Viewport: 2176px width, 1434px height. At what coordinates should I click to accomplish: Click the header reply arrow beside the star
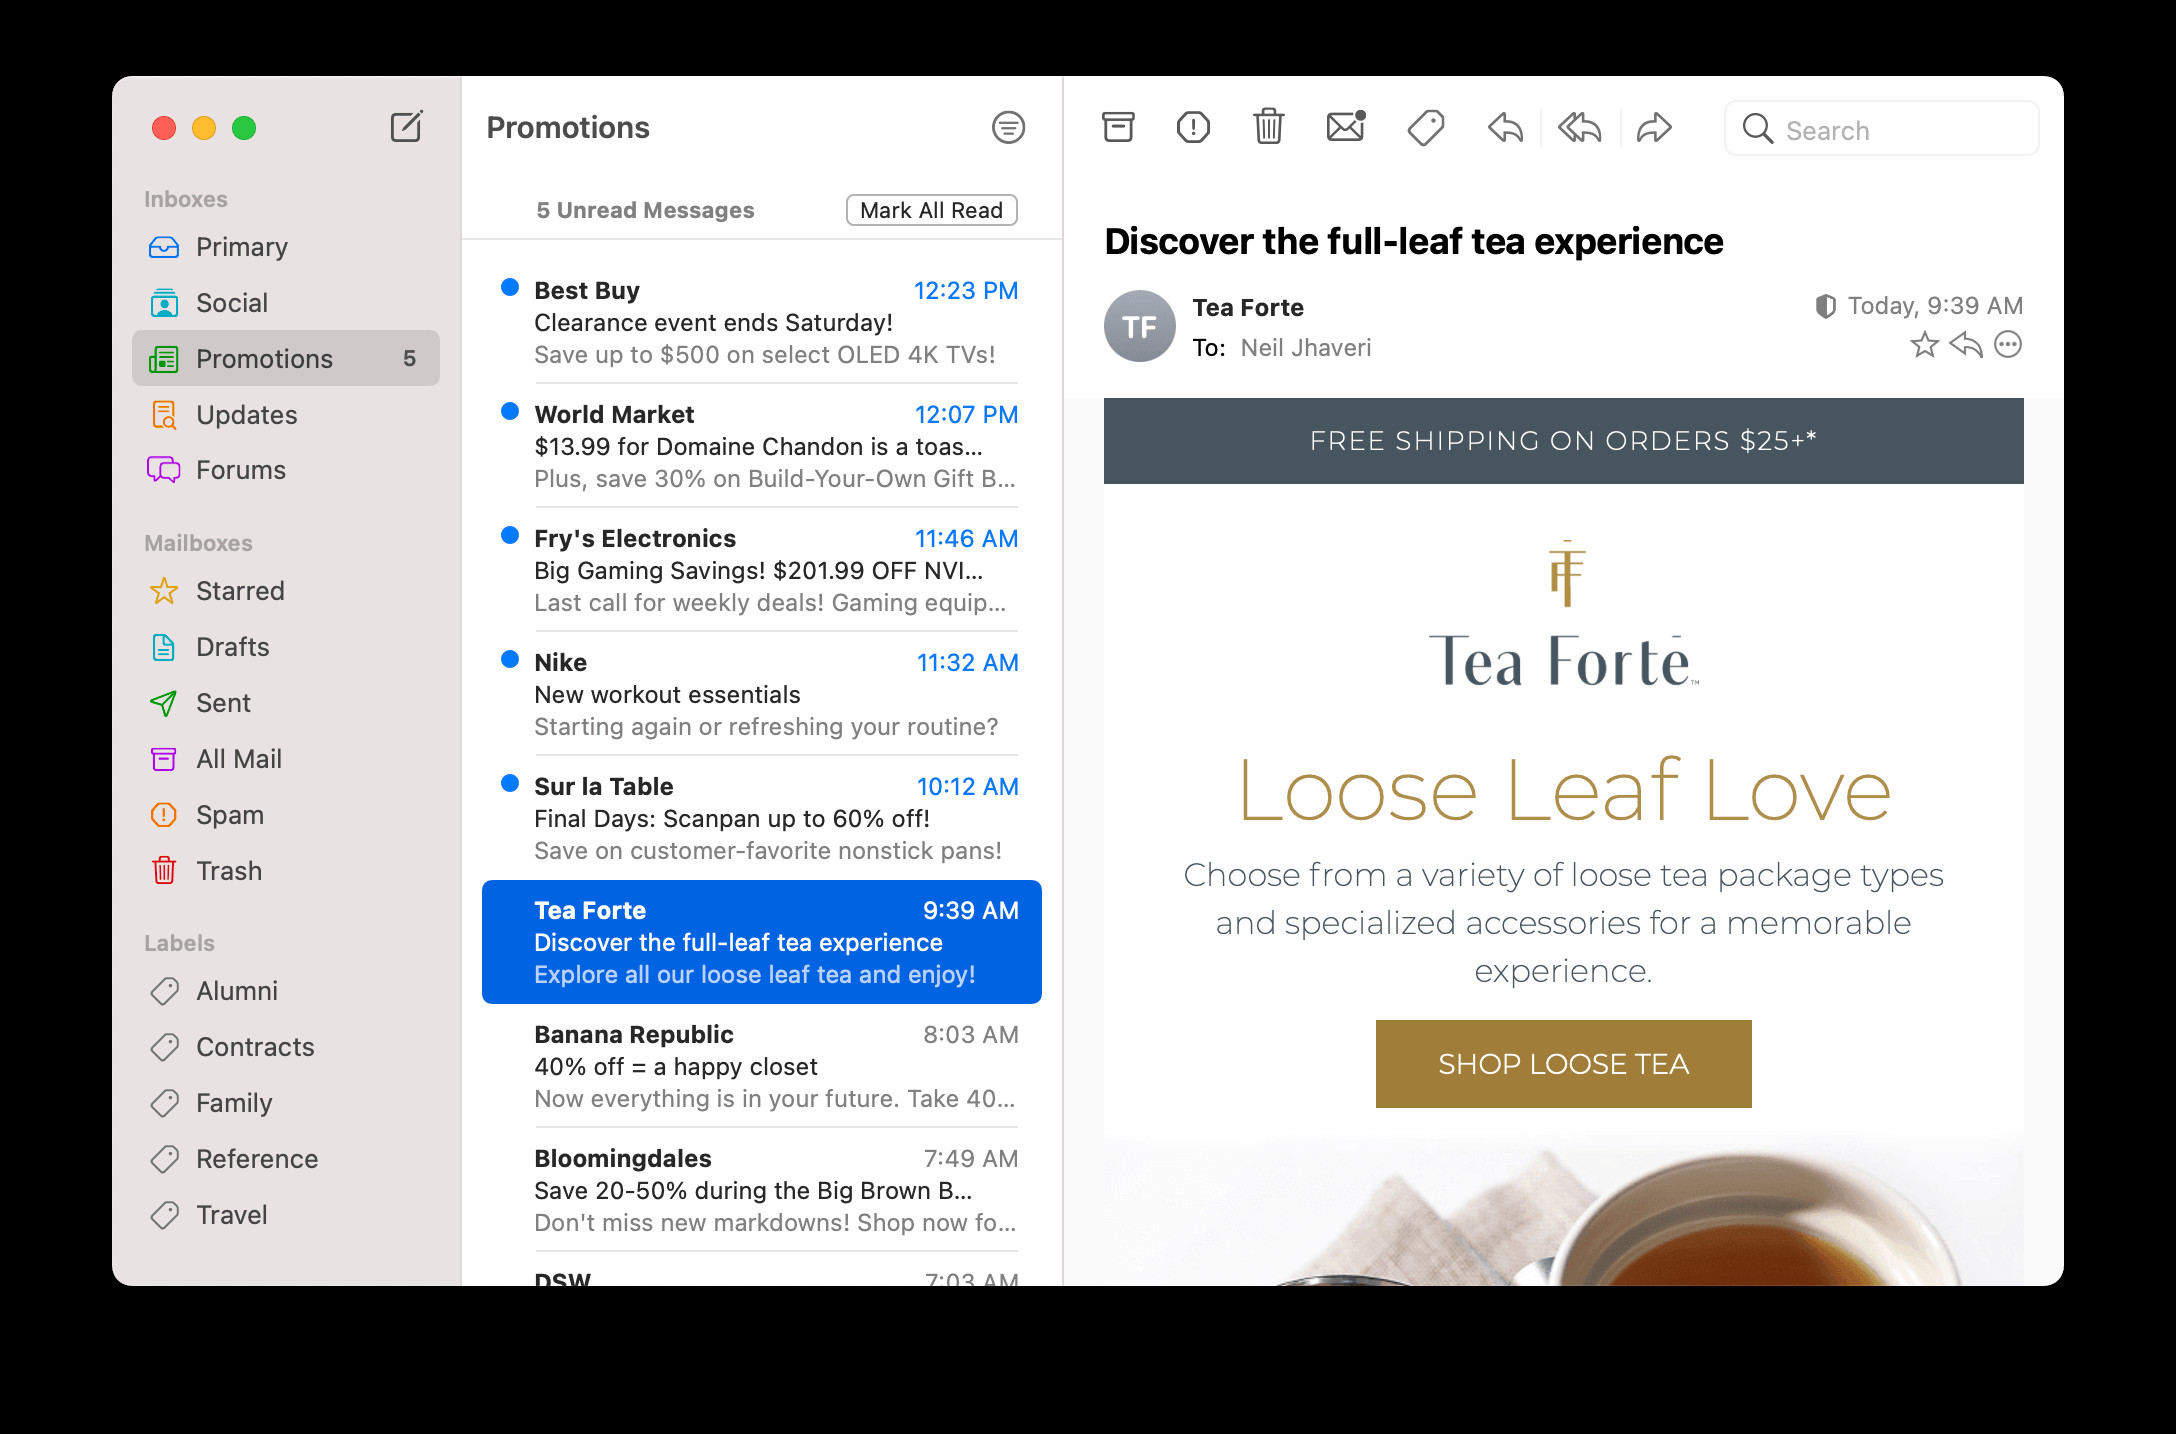coord(1966,345)
